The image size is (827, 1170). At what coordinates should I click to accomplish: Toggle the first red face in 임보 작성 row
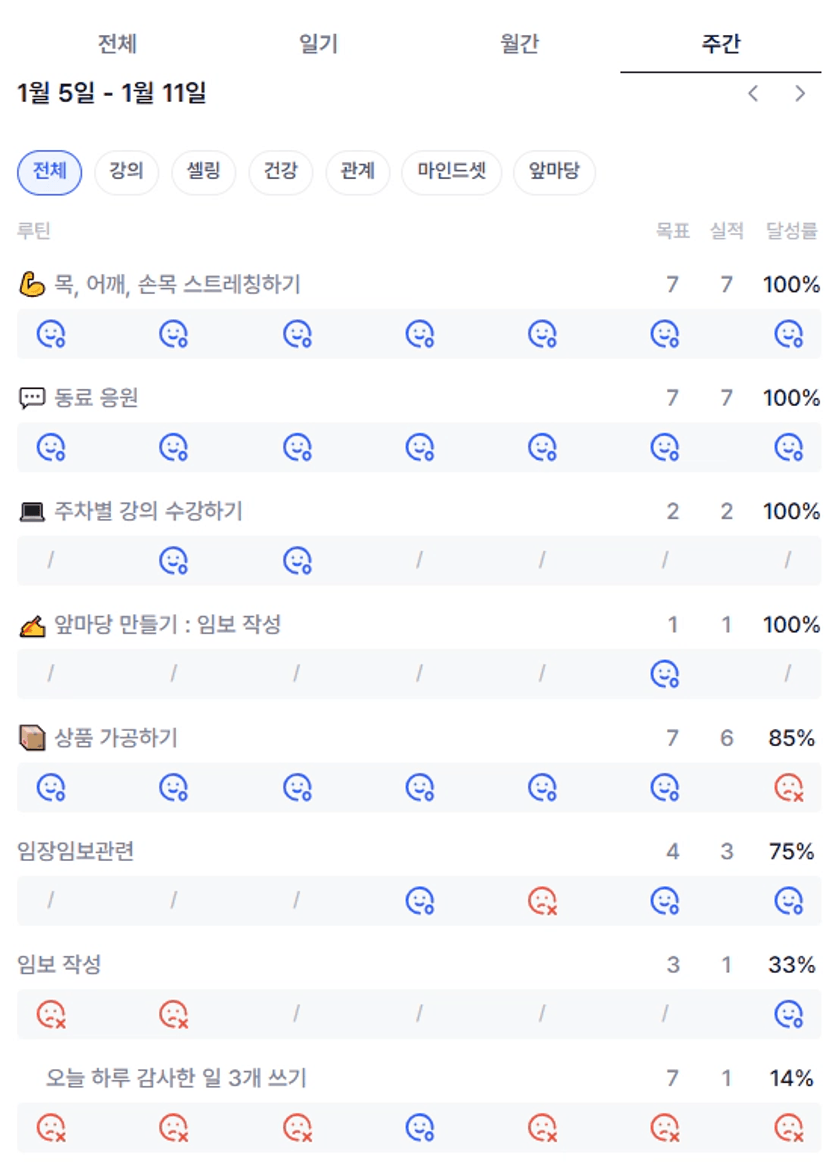[51, 1014]
